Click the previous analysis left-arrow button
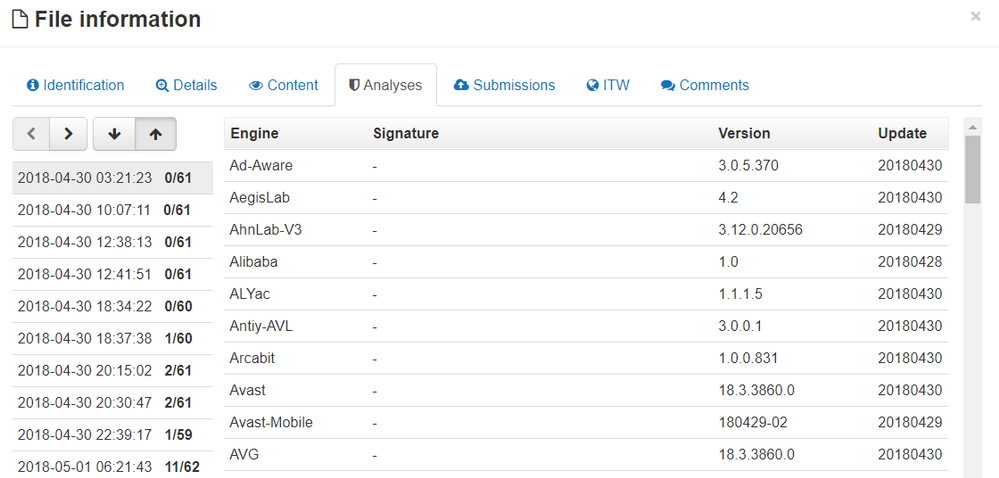 (x=32, y=134)
